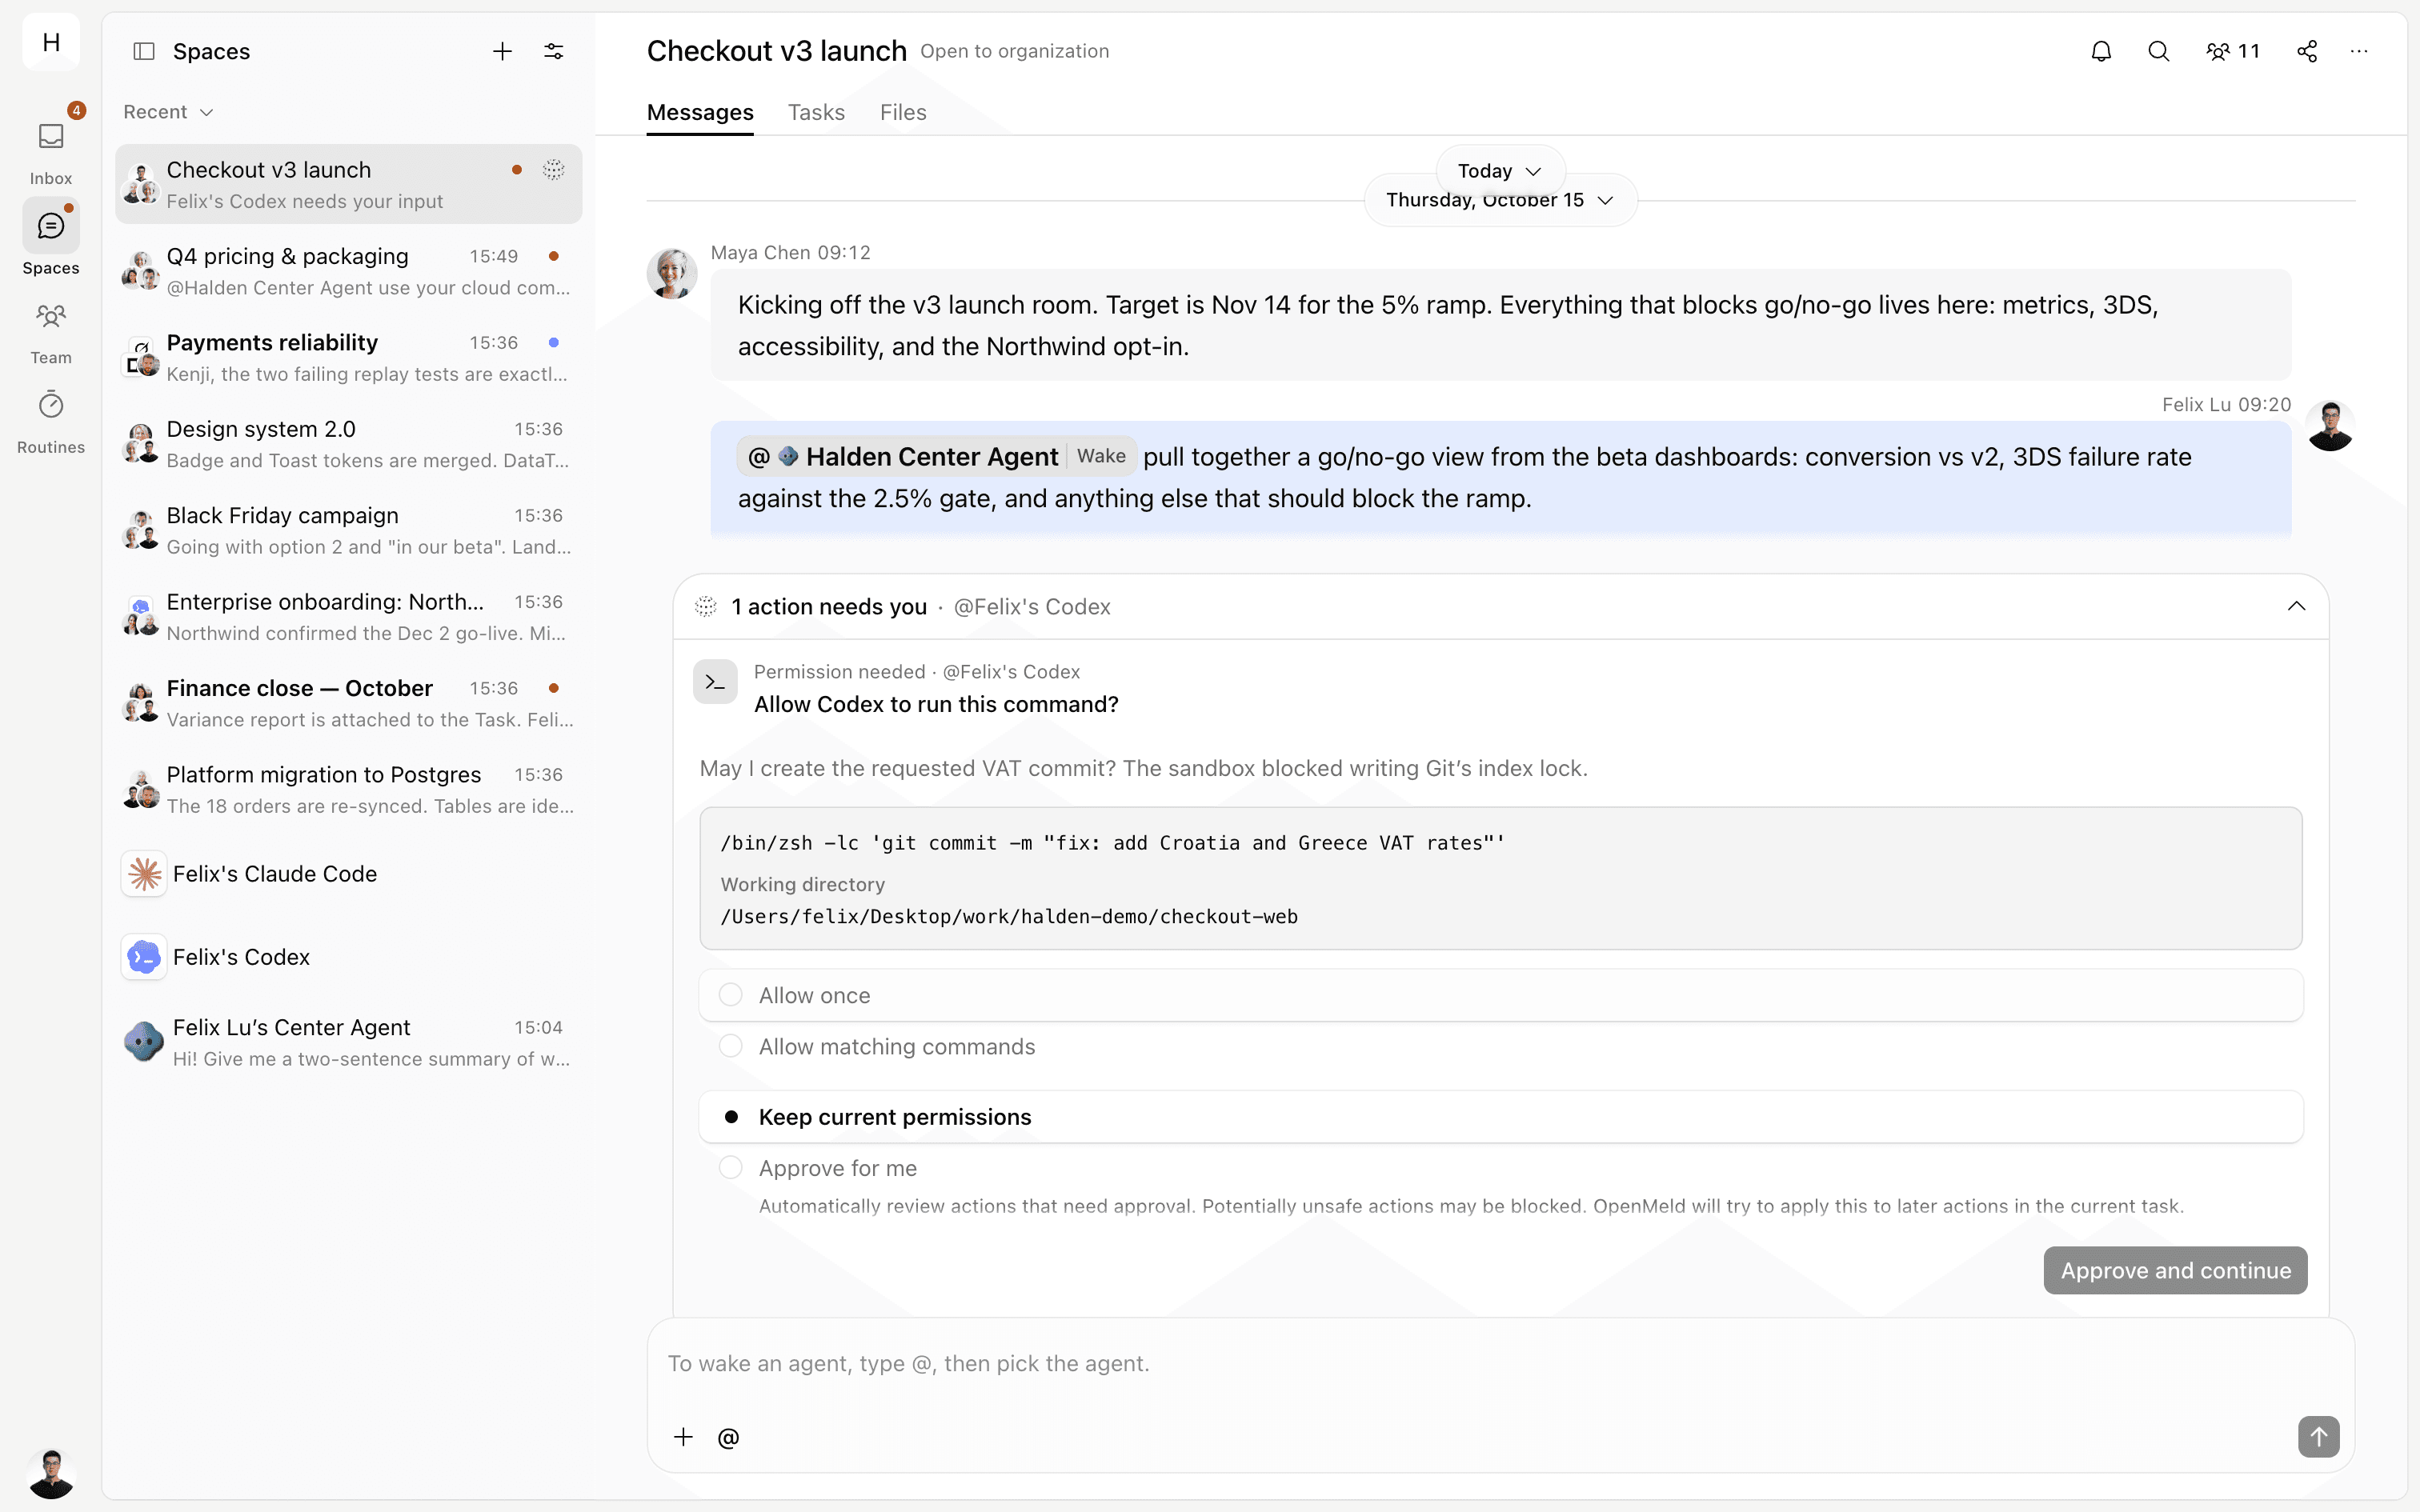Switch to the Files tab

903,112
